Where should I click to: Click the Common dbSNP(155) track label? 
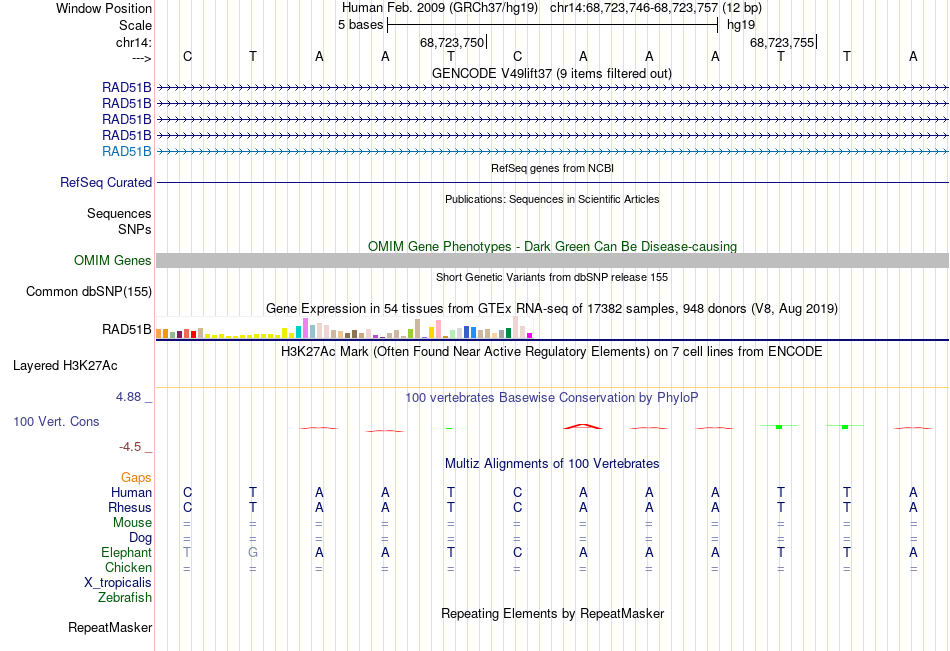(88, 292)
